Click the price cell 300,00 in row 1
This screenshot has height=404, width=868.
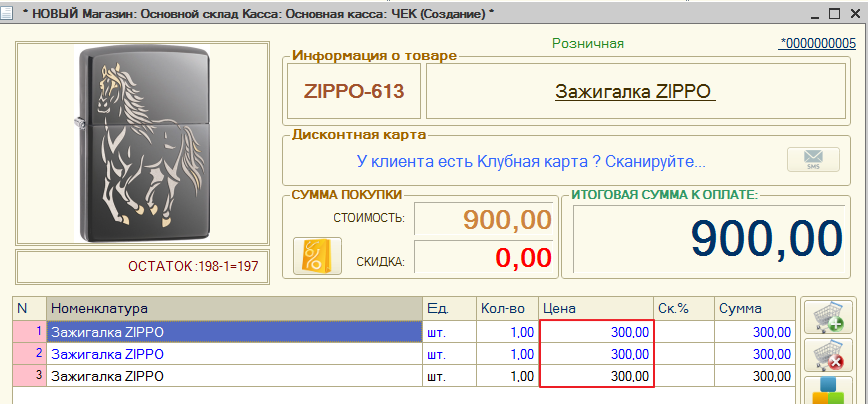pos(596,332)
